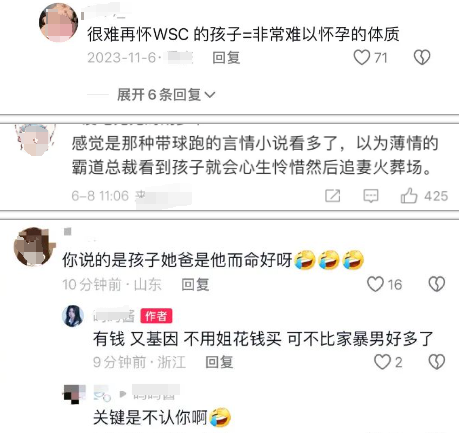Share the romance novel comment
Screen dimensions: 473x433
pos(333,196)
